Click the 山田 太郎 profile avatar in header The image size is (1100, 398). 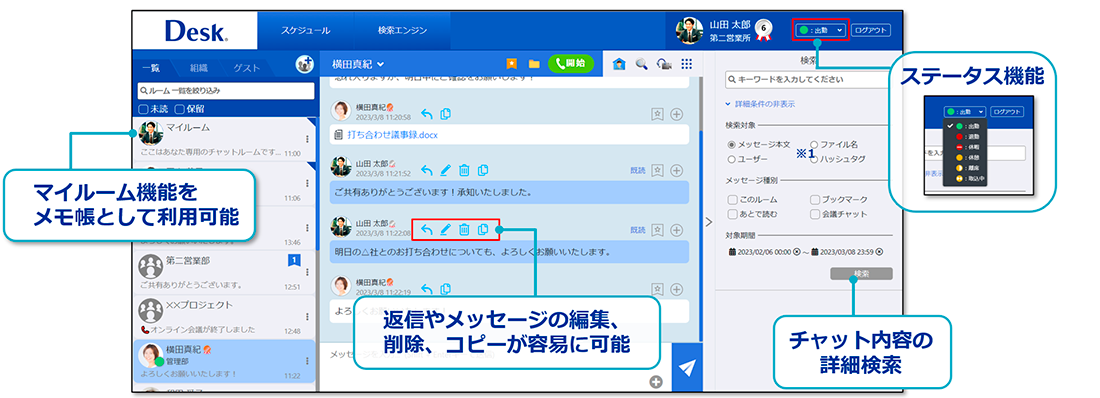point(689,30)
